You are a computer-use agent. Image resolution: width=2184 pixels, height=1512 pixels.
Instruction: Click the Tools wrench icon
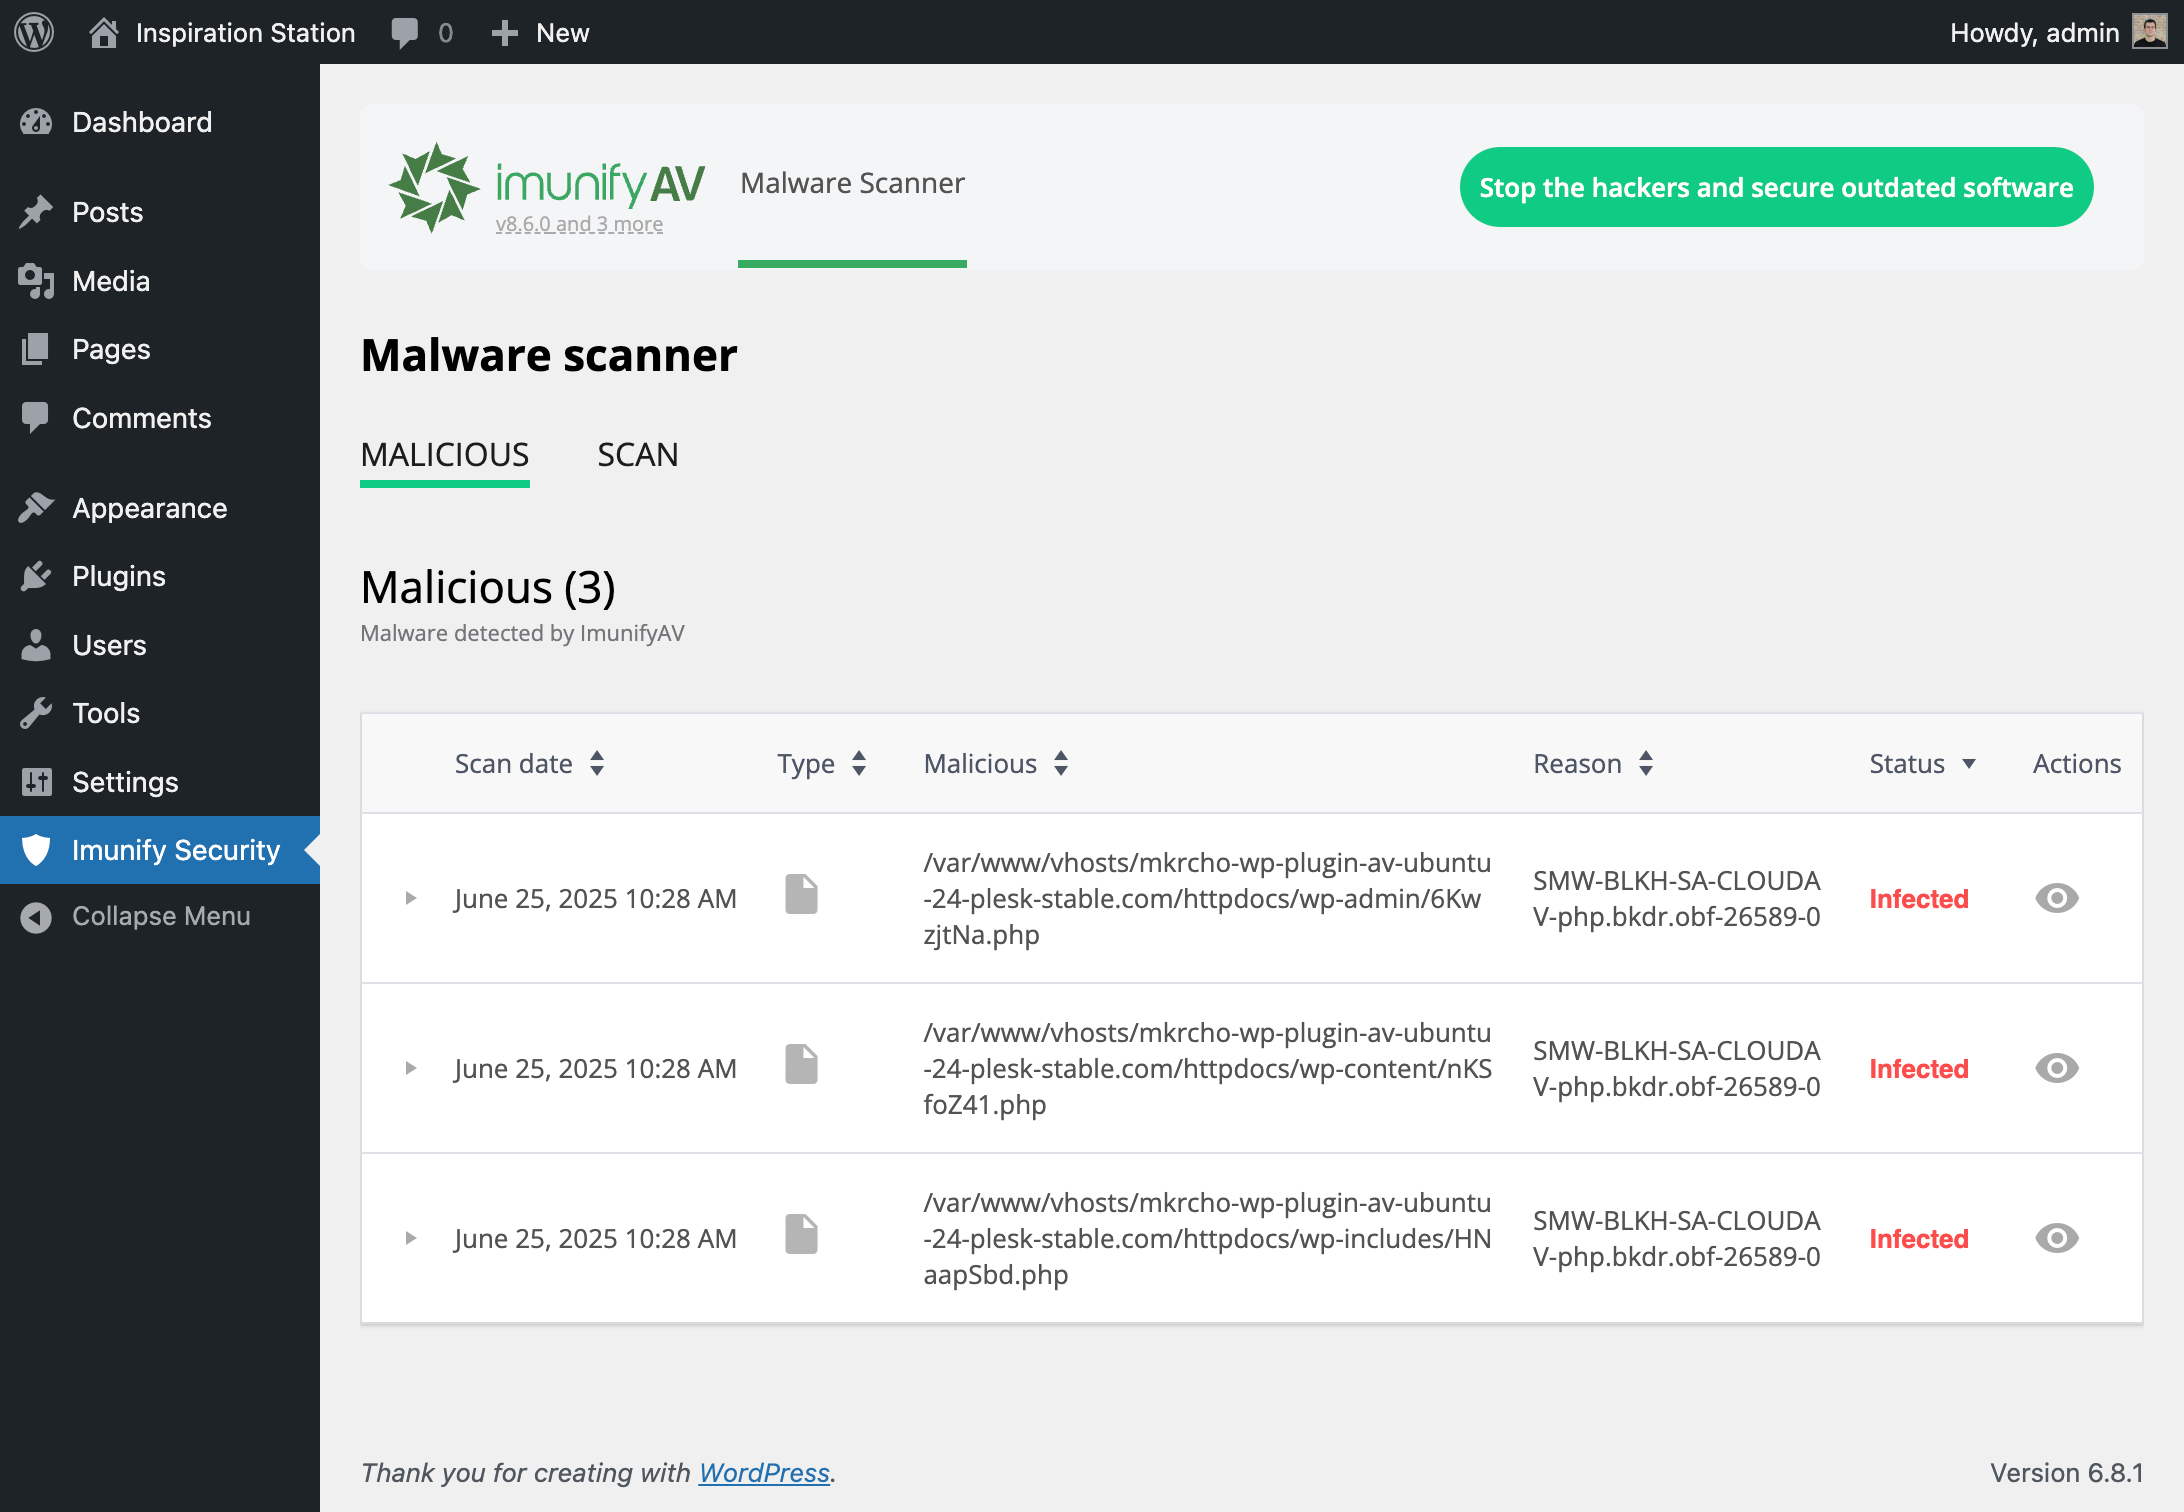click(36, 713)
